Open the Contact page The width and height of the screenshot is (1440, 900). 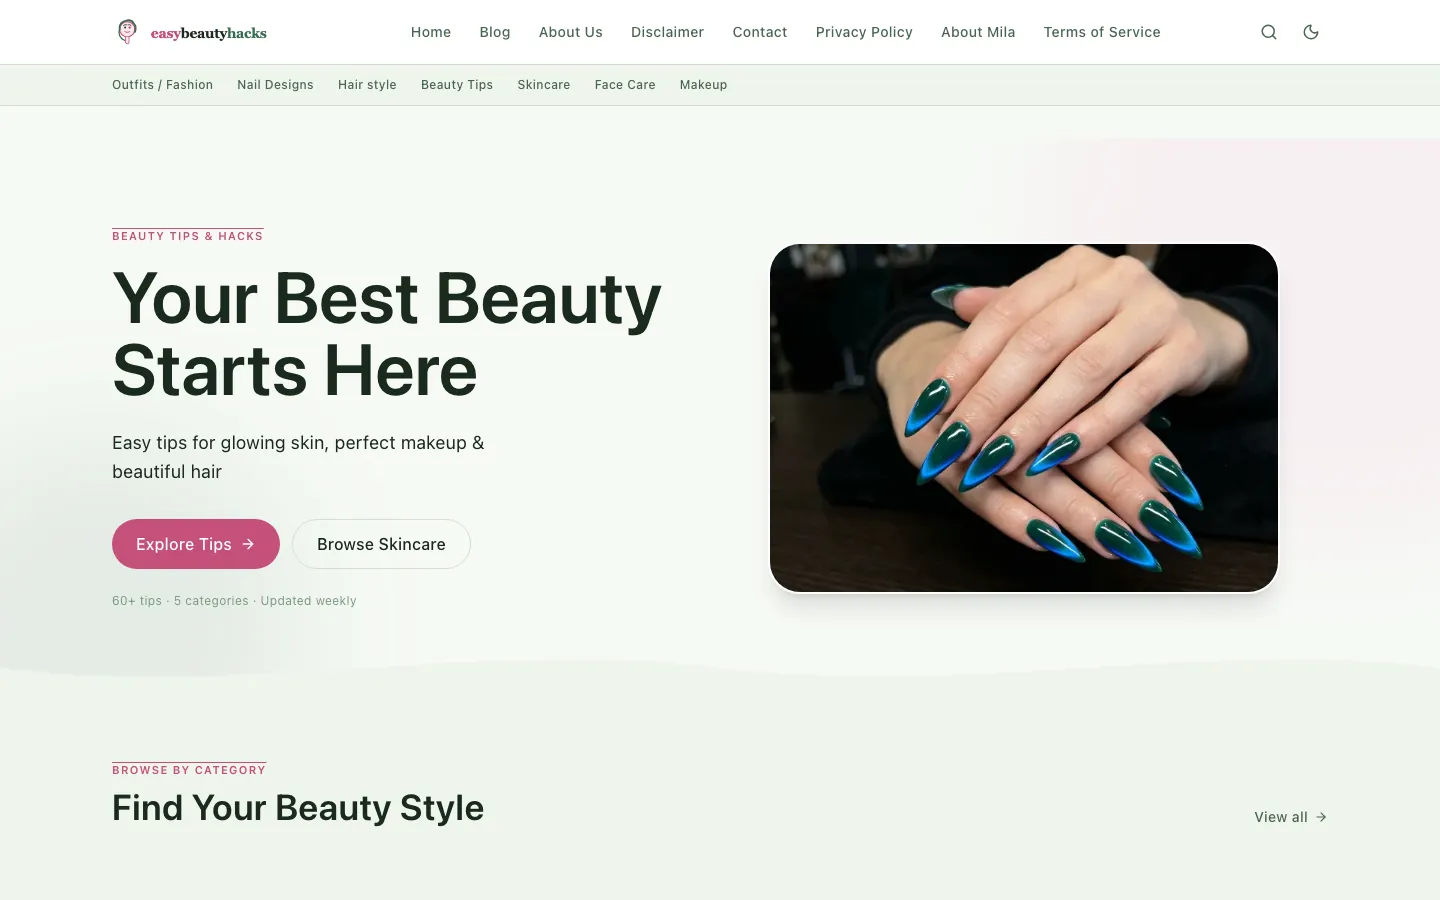coord(760,32)
